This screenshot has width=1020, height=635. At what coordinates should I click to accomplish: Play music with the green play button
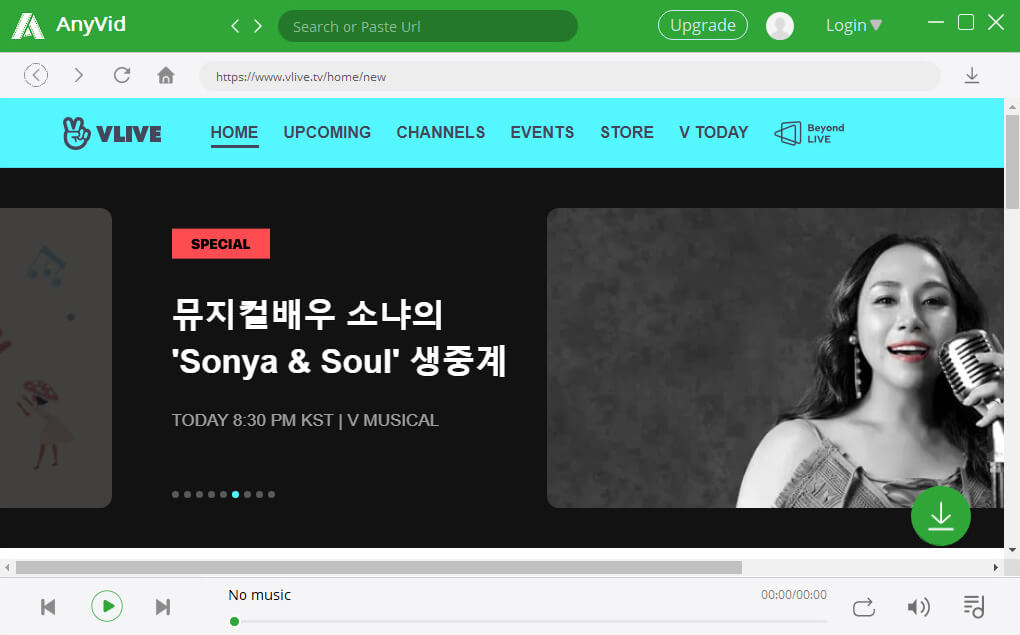click(x=107, y=606)
